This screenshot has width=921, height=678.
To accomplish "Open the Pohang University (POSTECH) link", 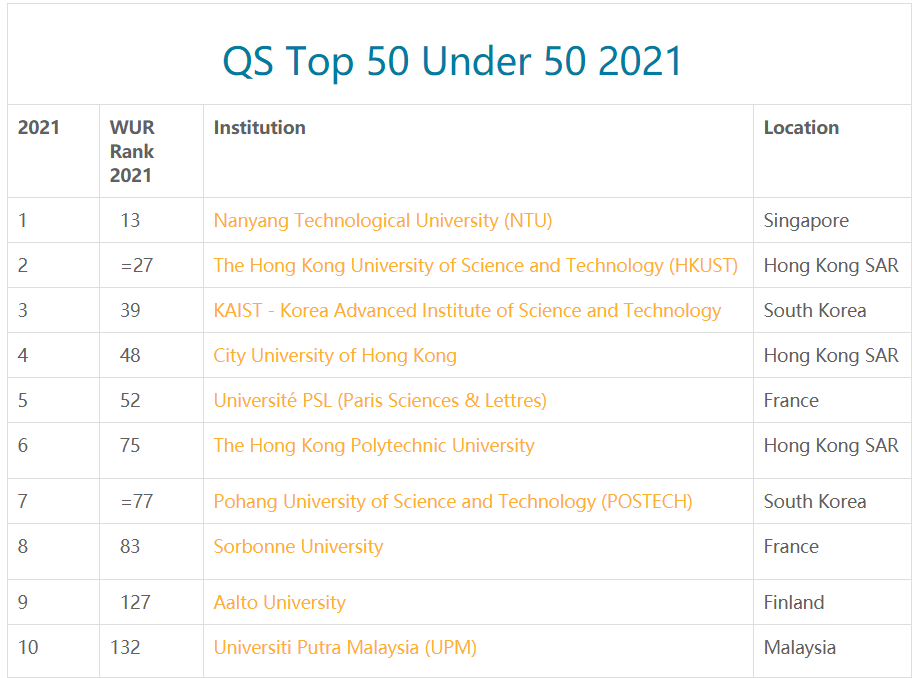I will 453,501.
